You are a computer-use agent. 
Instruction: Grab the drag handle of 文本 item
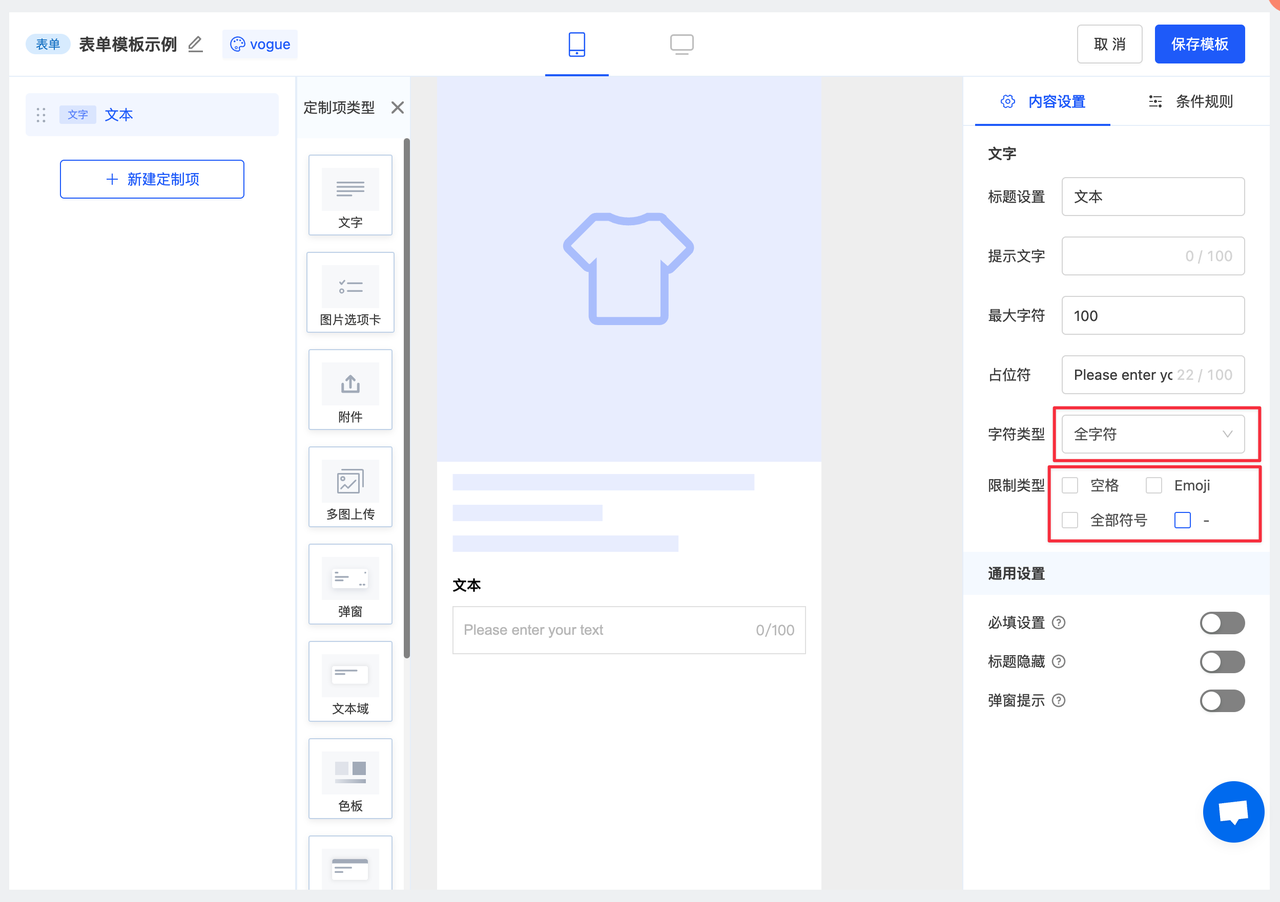pos(41,115)
